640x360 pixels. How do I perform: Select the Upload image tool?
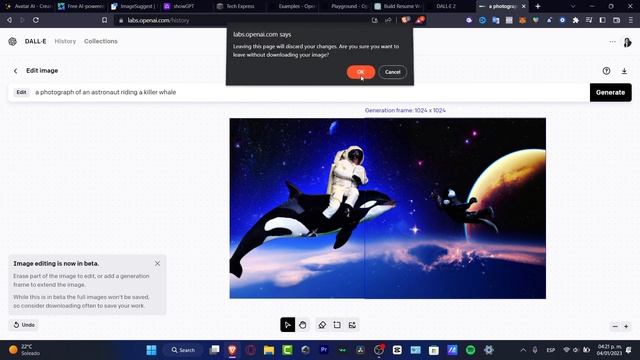tap(352, 325)
